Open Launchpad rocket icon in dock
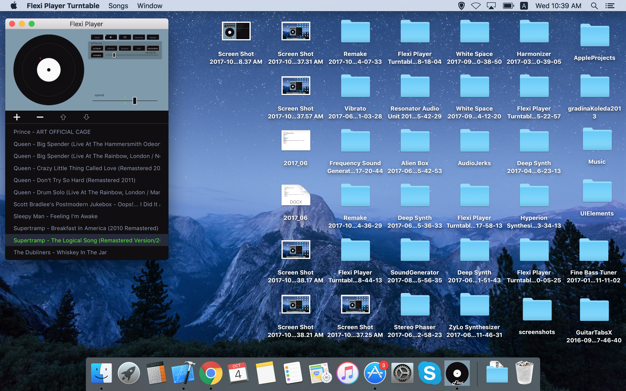 129,373
